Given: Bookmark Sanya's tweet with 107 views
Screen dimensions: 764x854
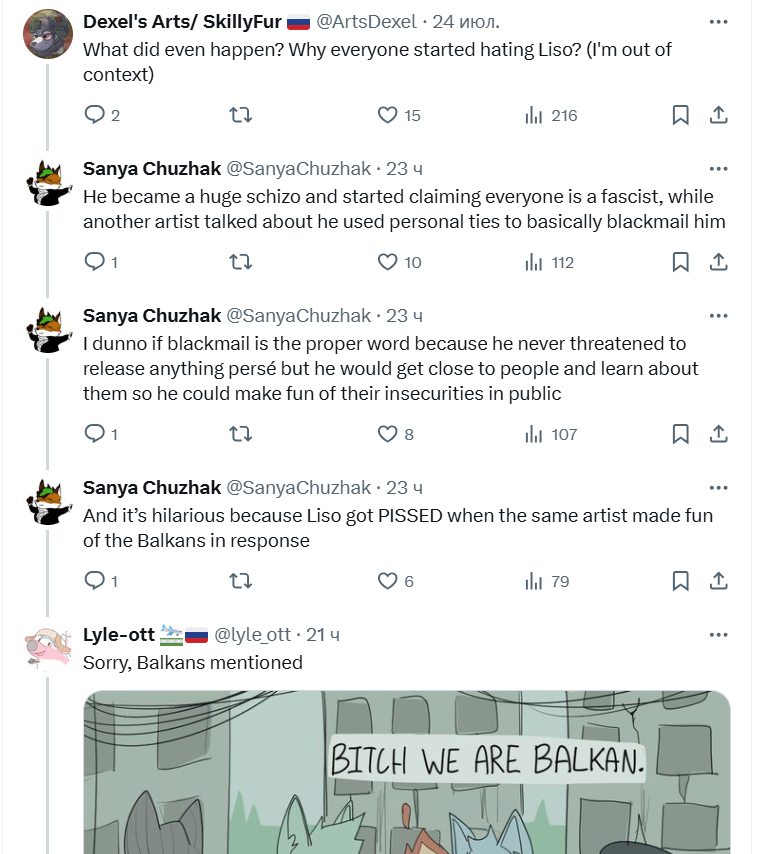Looking at the screenshot, I should pyautogui.click(x=680, y=434).
